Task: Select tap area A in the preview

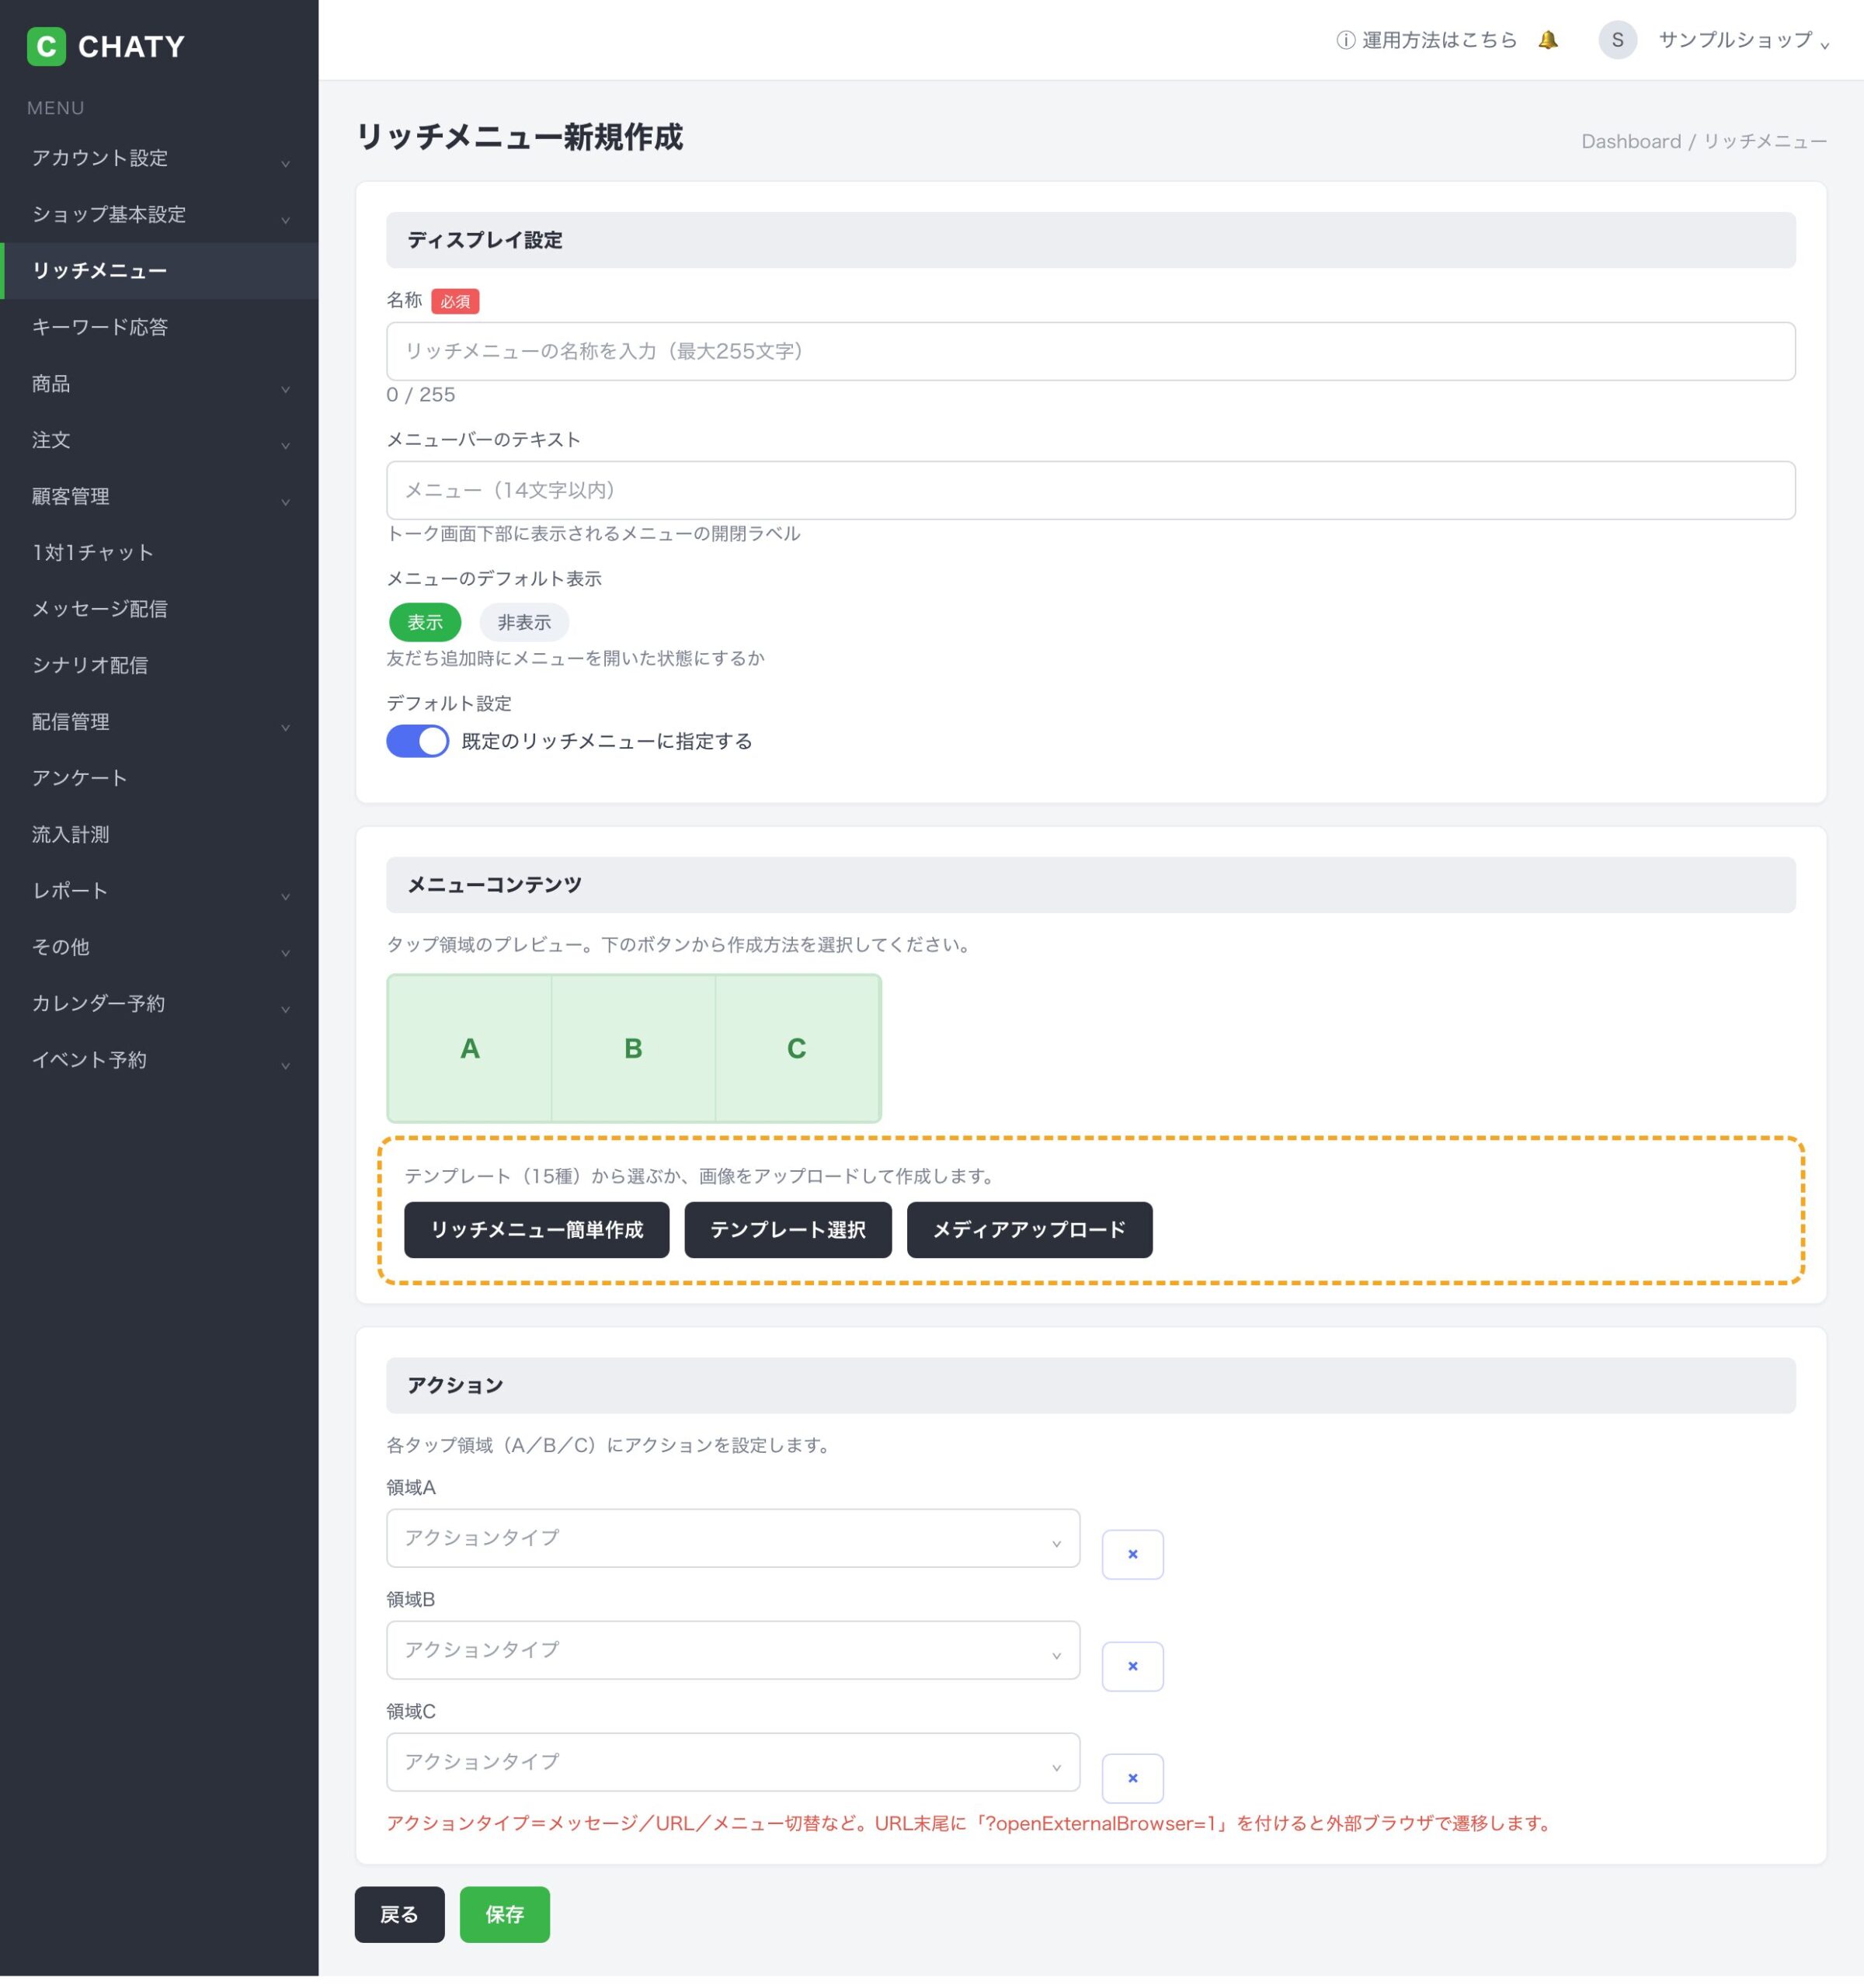Action: point(470,1048)
